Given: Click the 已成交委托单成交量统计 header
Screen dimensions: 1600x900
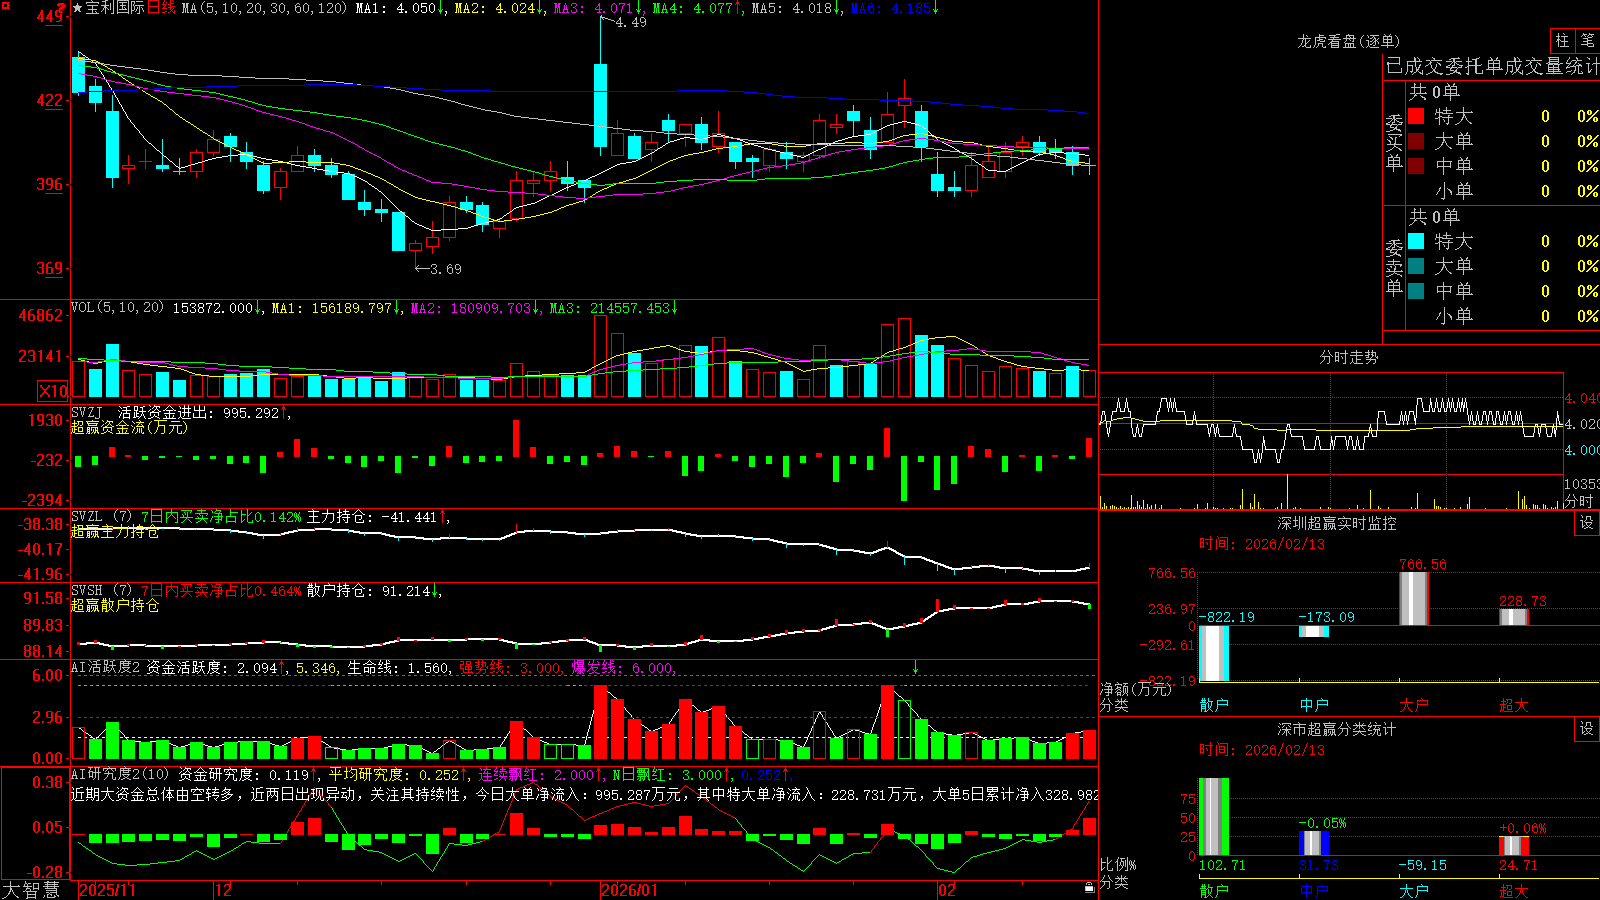Looking at the screenshot, I should click(x=1492, y=66).
